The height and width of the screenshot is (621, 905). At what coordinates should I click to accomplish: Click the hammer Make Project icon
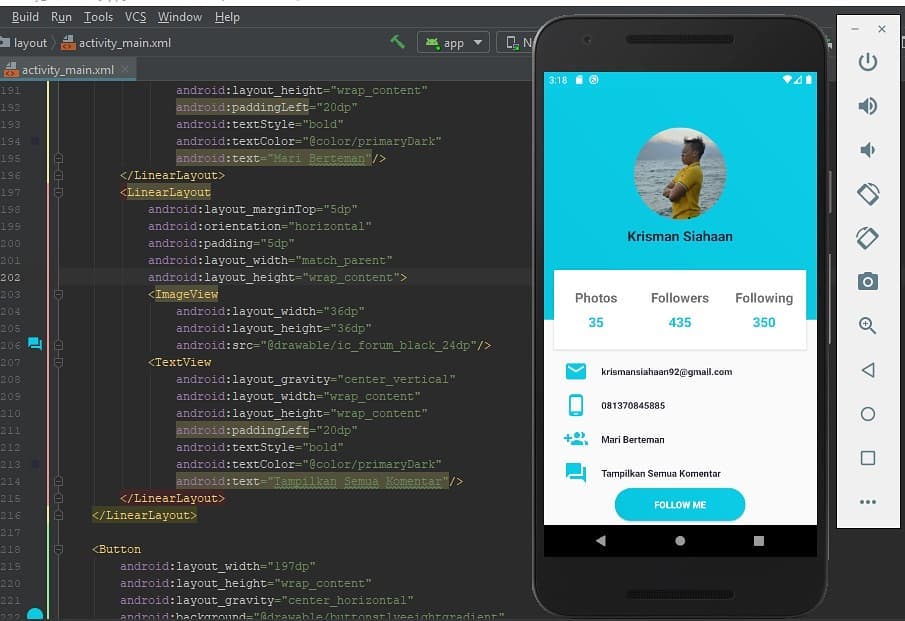(398, 42)
